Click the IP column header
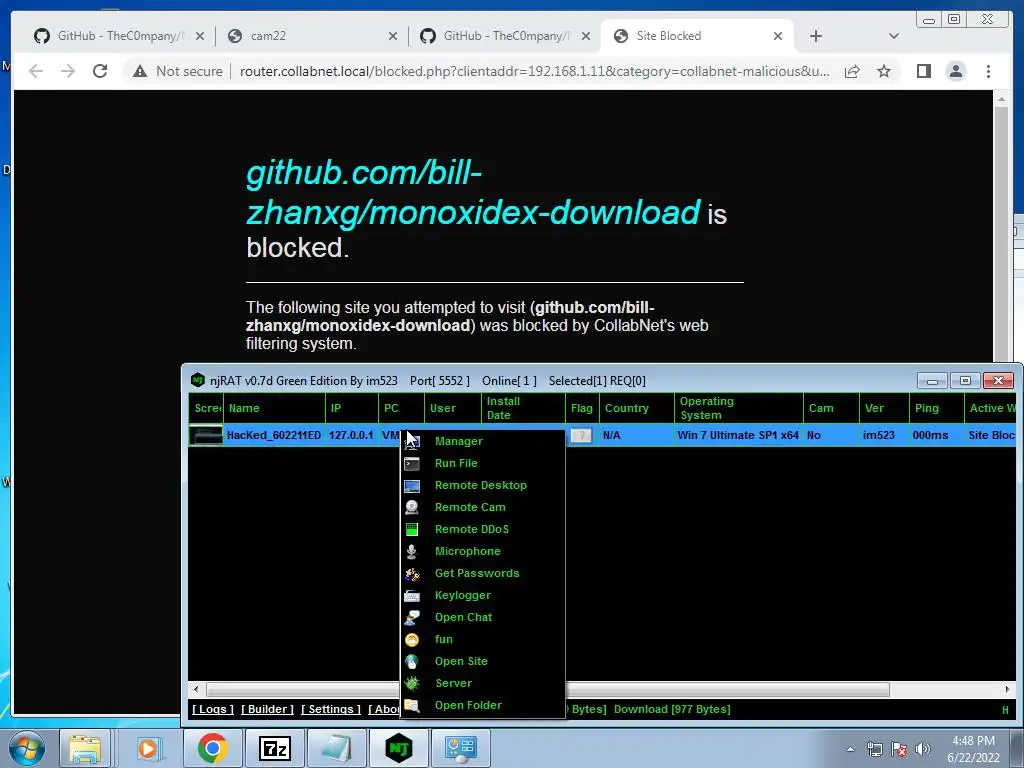 click(x=351, y=408)
